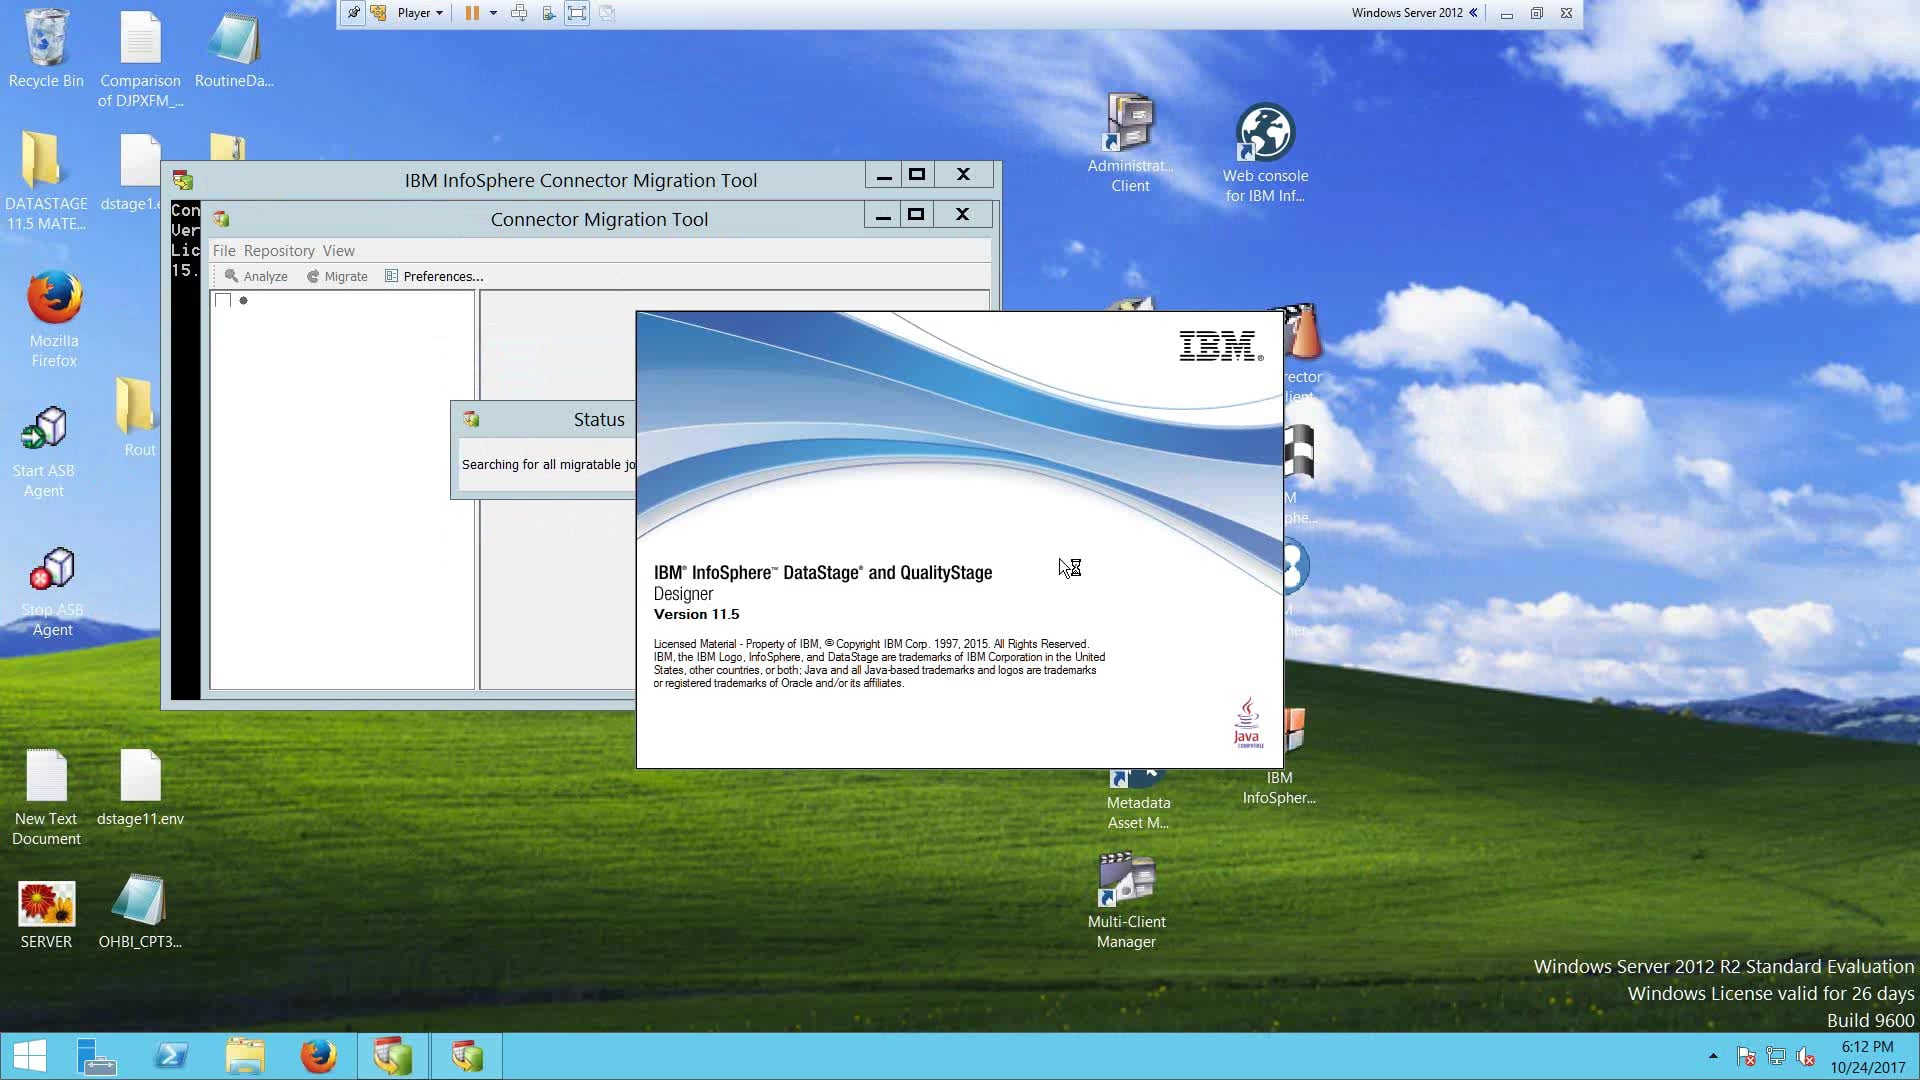1920x1080 pixels.
Task: Open Preferences in Connector Migration Tool
Action: coord(434,276)
